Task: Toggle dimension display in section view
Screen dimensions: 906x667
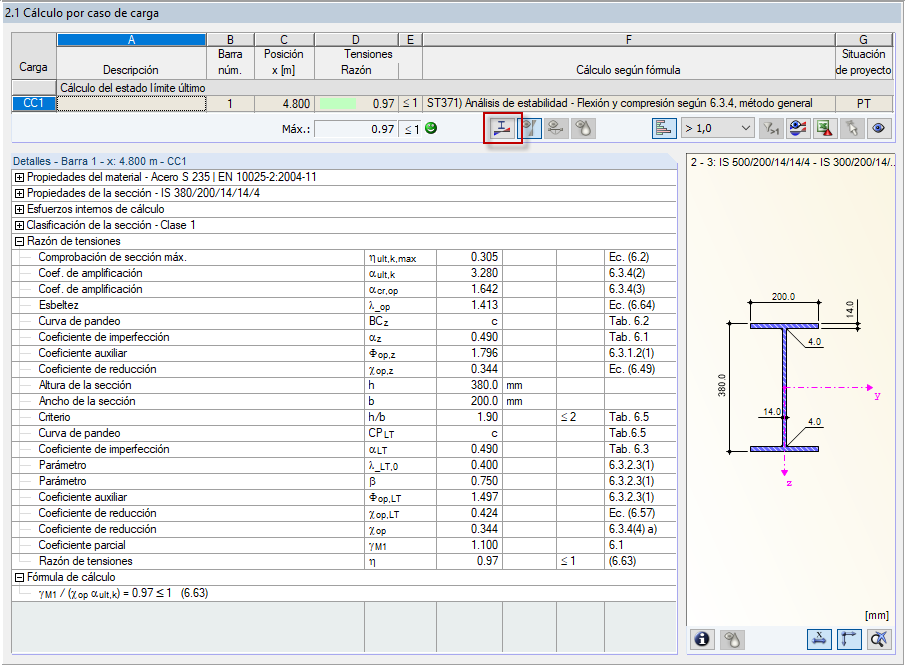Action: [x=820, y=640]
